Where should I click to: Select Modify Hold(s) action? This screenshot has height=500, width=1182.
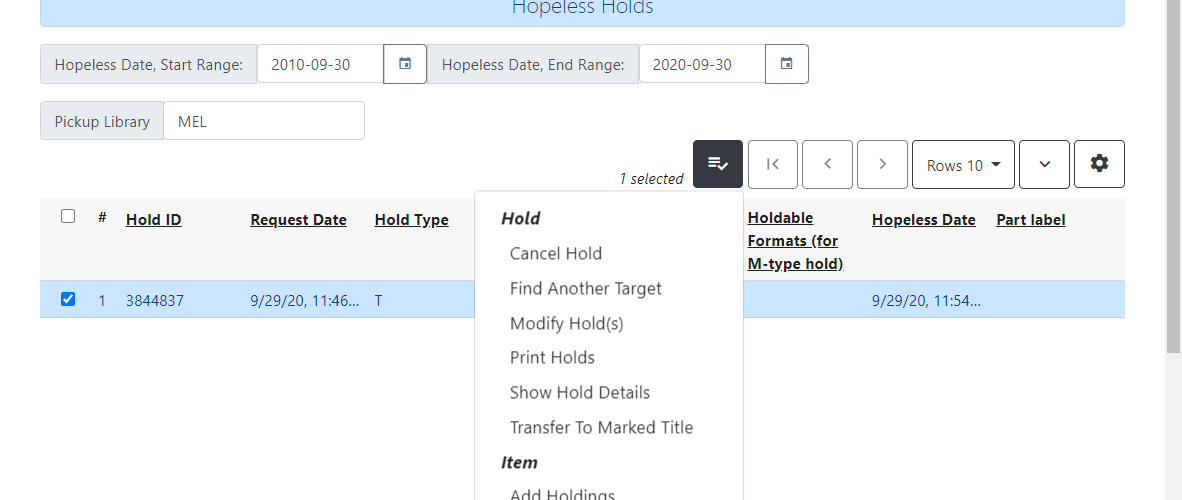[x=567, y=324]
